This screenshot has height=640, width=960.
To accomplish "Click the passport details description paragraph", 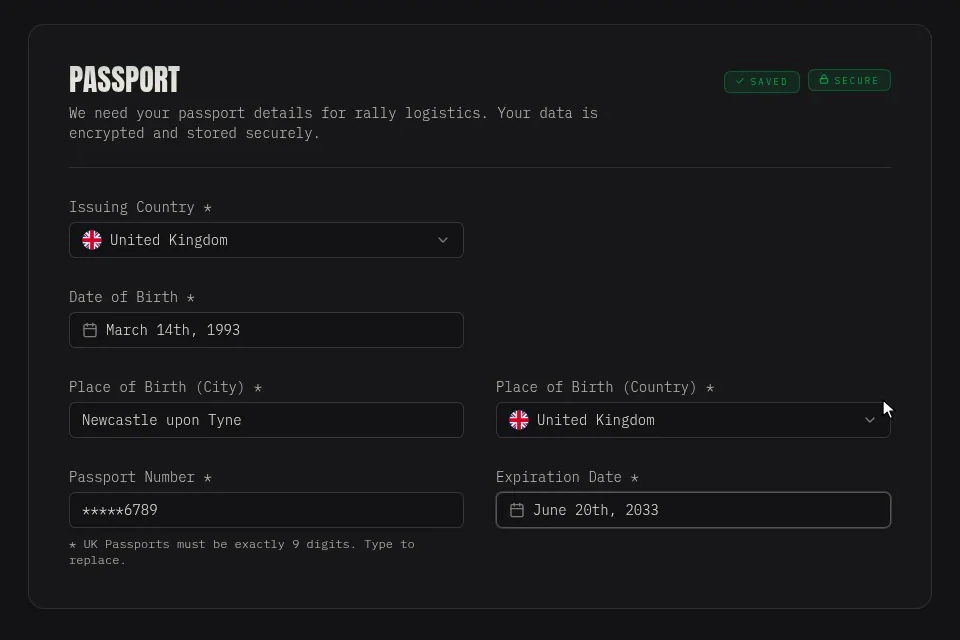I will click(333, 123).
